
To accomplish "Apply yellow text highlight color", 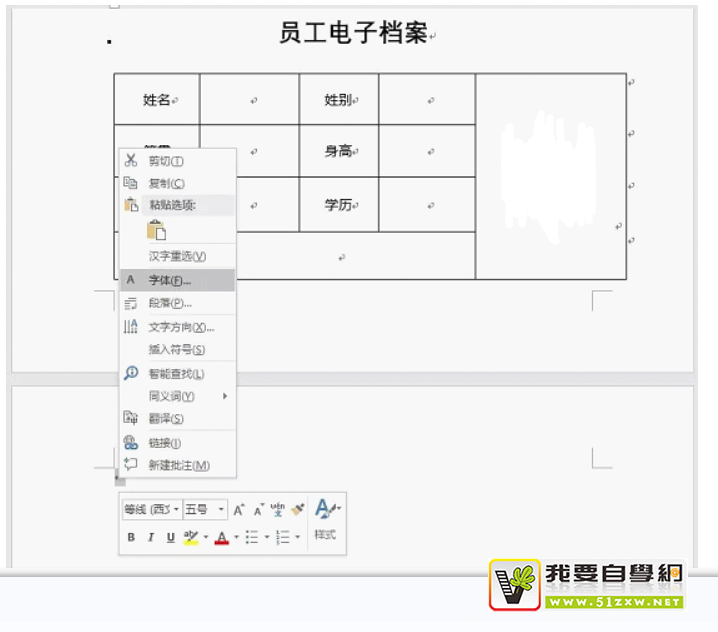I will click(190, 538).
